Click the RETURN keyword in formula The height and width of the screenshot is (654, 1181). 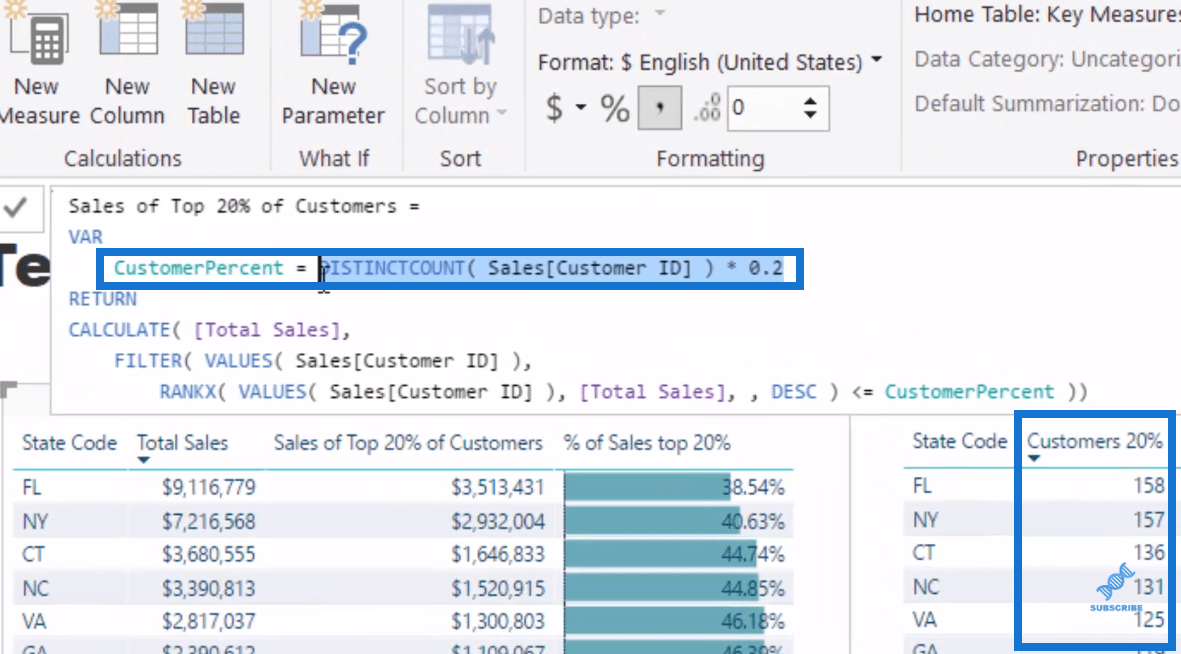(102, 299)
